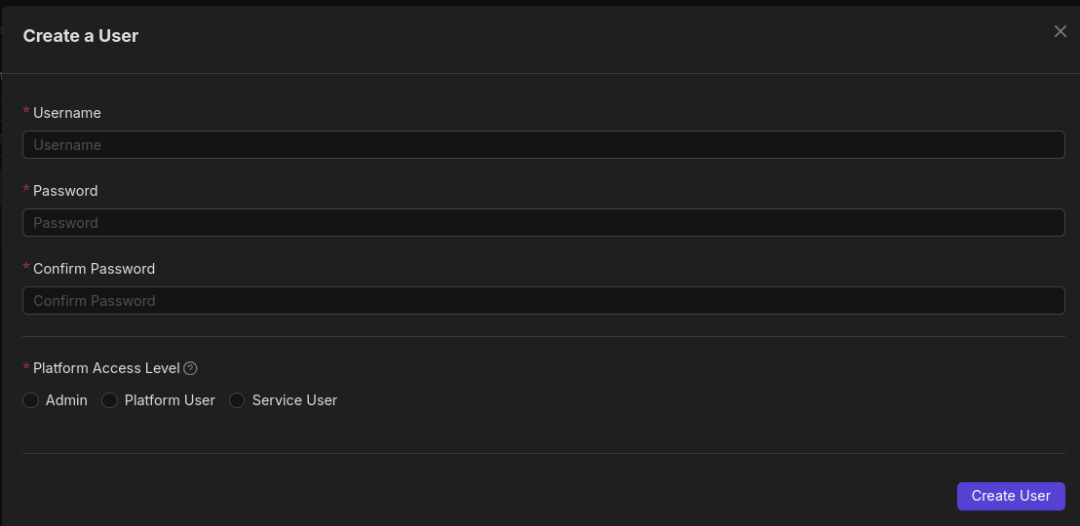Click the Service User label text
This screenshot has width=1080, height=526.
click(295, 400)
